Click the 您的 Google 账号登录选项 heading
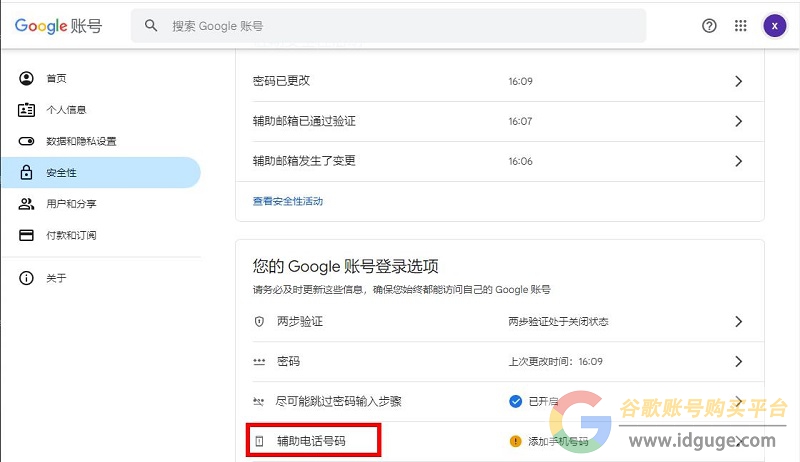The height and width of the screenshot is (462, 800). [x=345, y=266]
